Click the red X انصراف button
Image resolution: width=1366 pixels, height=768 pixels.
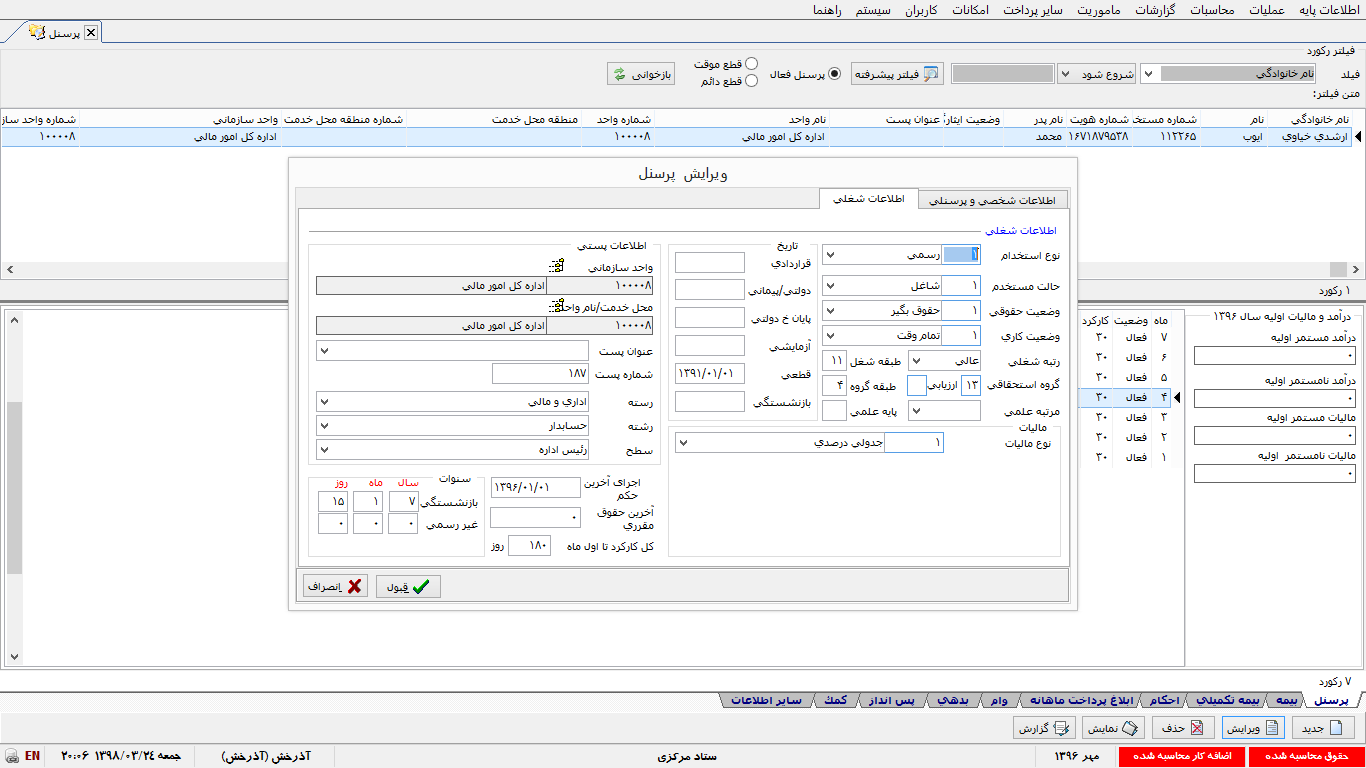click(335, 587)
